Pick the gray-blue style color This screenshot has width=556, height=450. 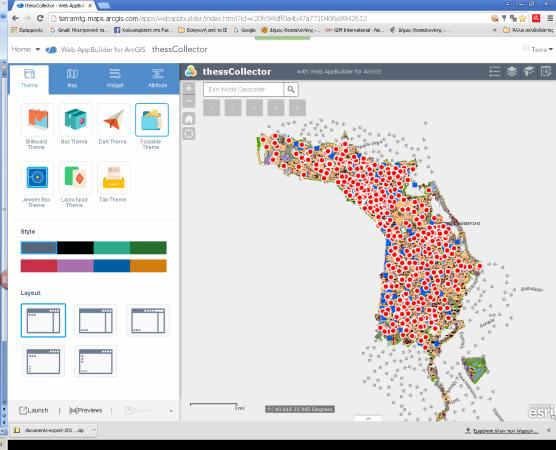[39, 248]
